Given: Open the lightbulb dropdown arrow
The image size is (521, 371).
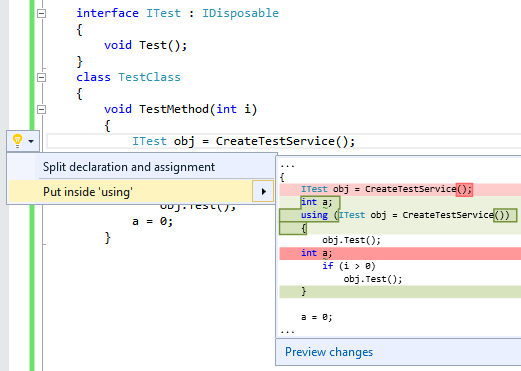Looking at the screenshot, I should (31, 141).
